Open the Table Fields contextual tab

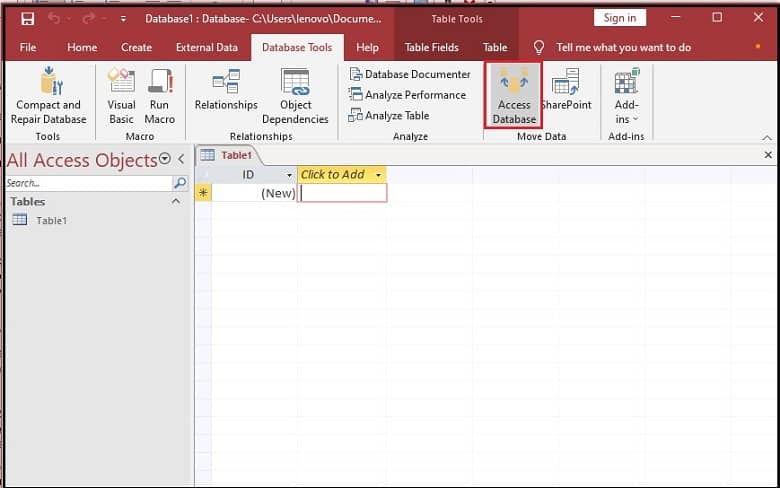[431, 47]
